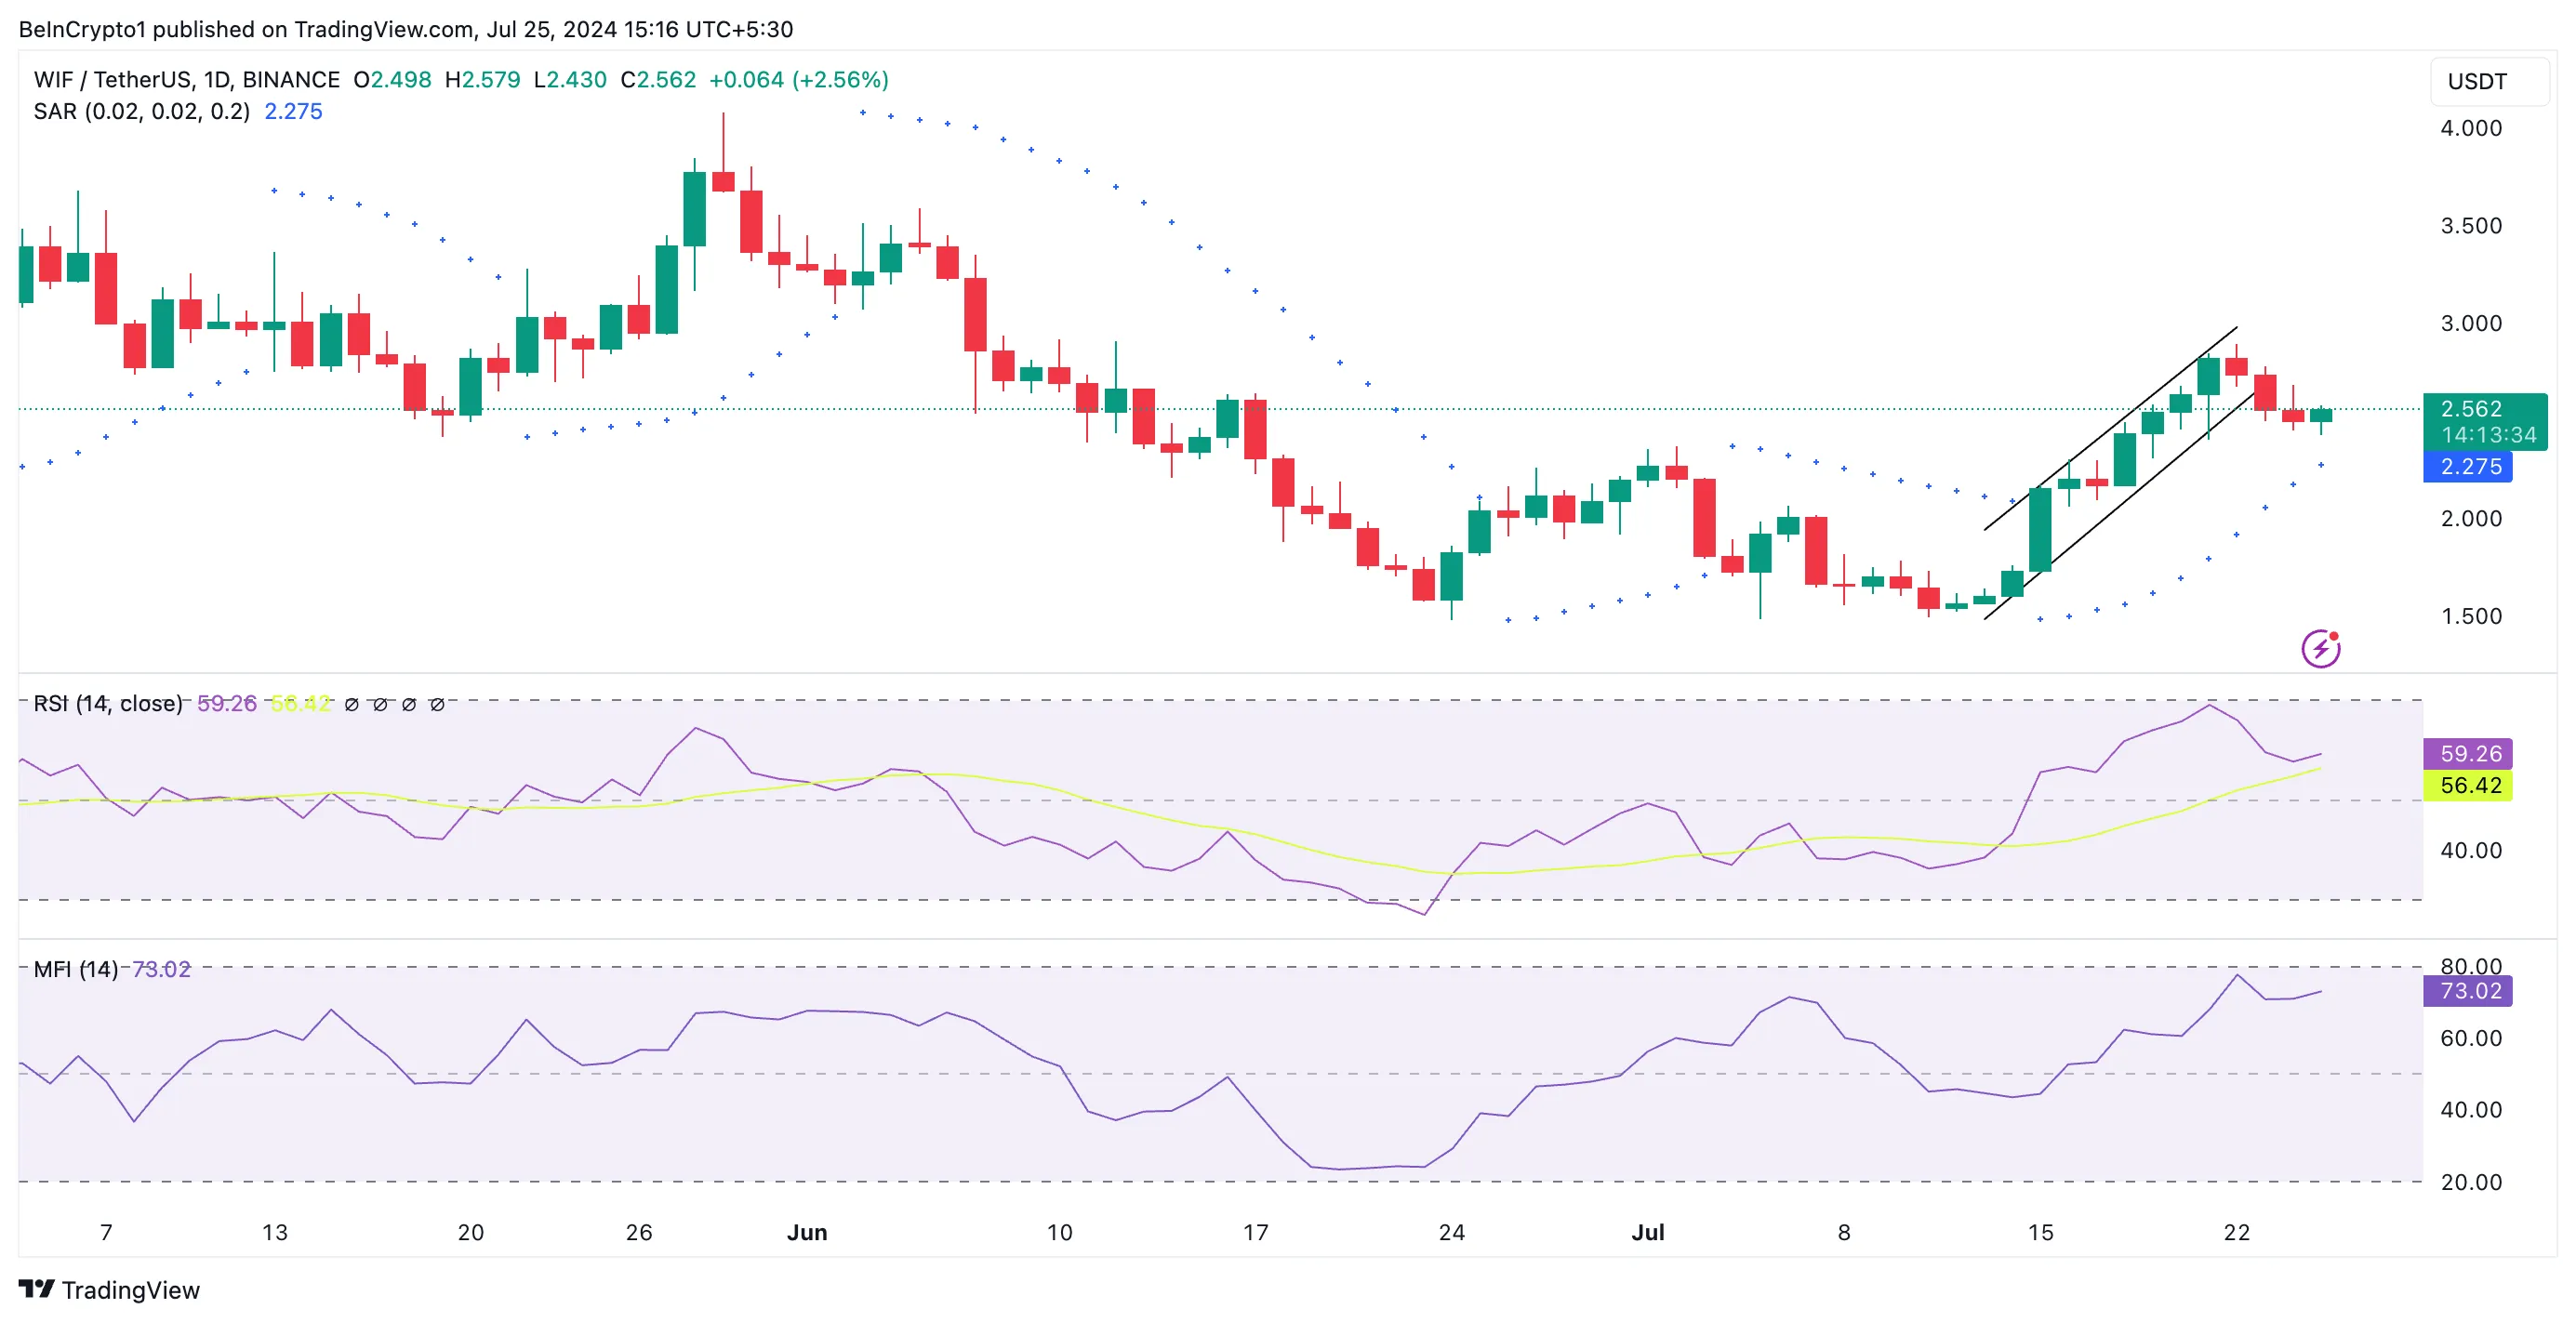The width and height of the screenshot is (2576, 1322).
Task: Click the TradingView logo at bottom left
Action: click(109, 1290)
